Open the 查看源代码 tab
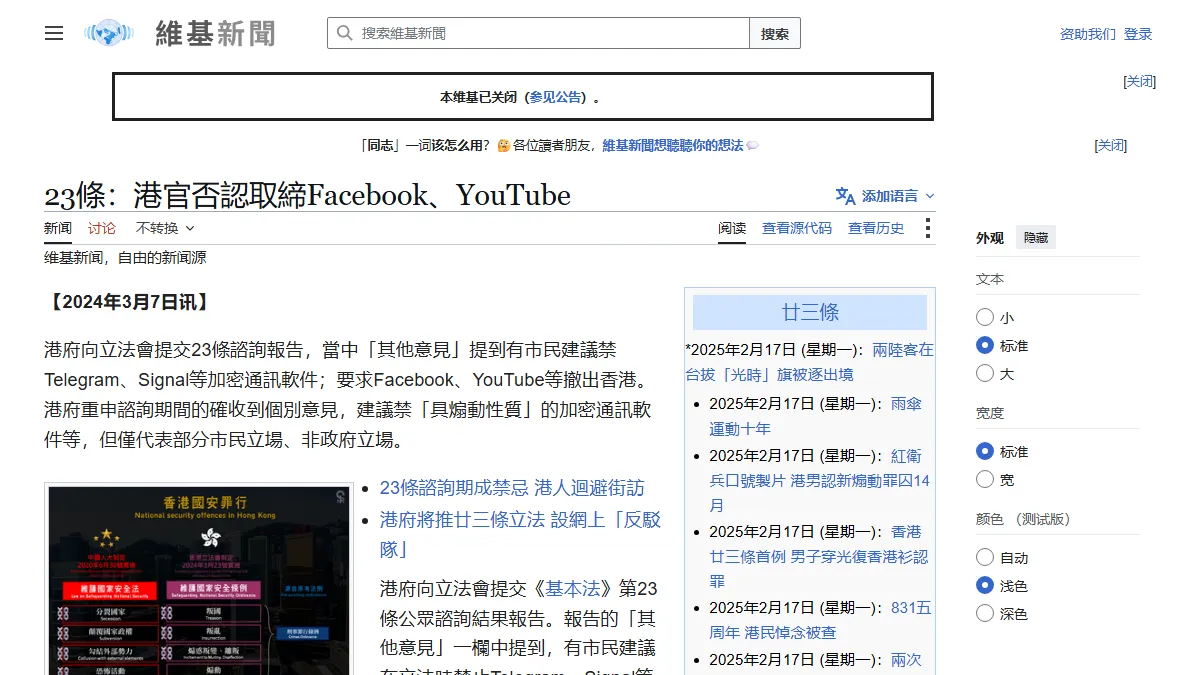The width and height of the screenshot is (1200, 675). click(x=797, y=228)
